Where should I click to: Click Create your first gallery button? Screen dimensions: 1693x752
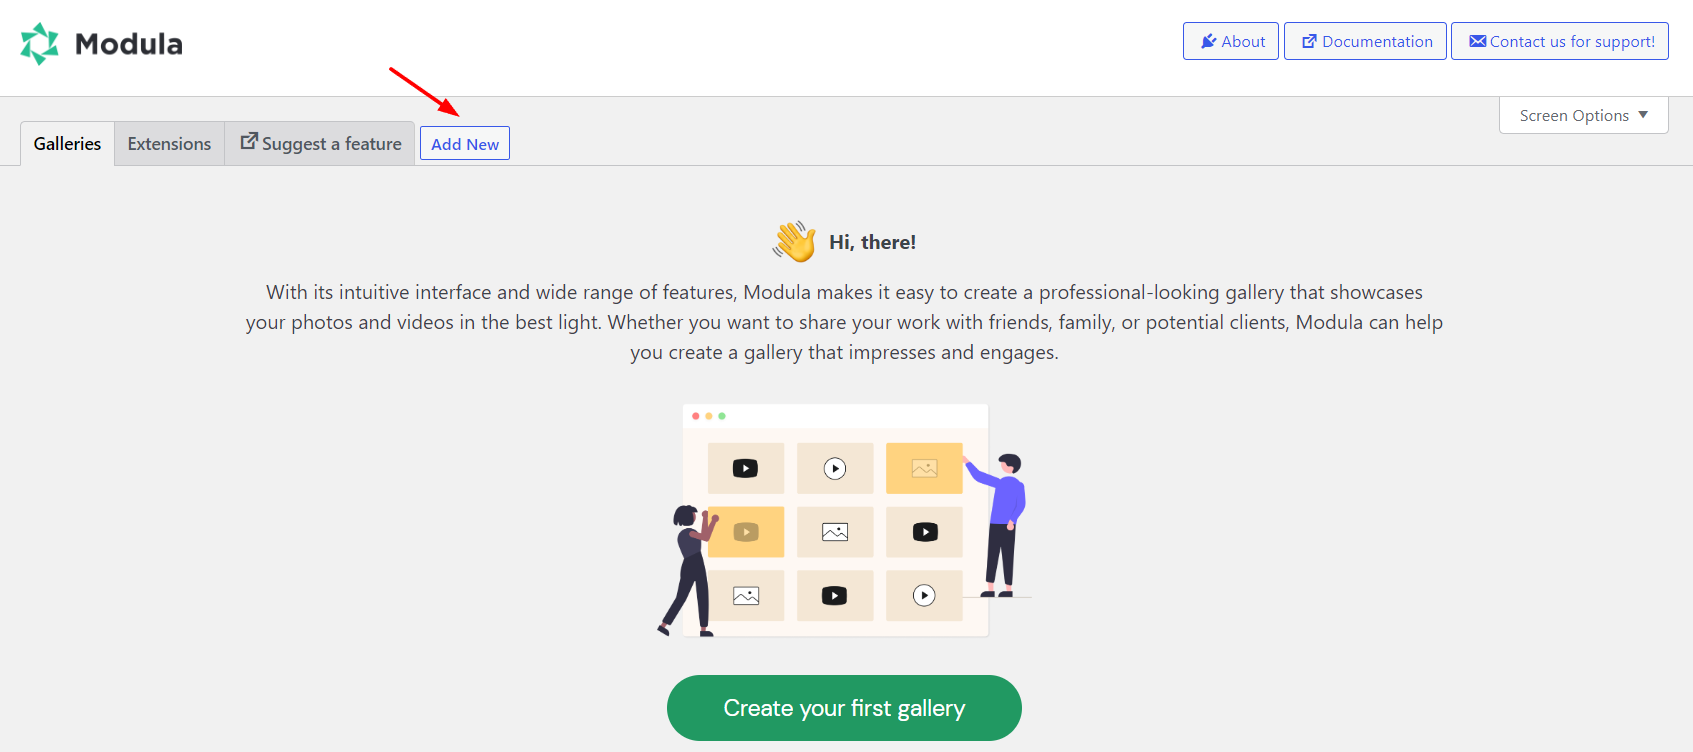[x=844, y=708]
